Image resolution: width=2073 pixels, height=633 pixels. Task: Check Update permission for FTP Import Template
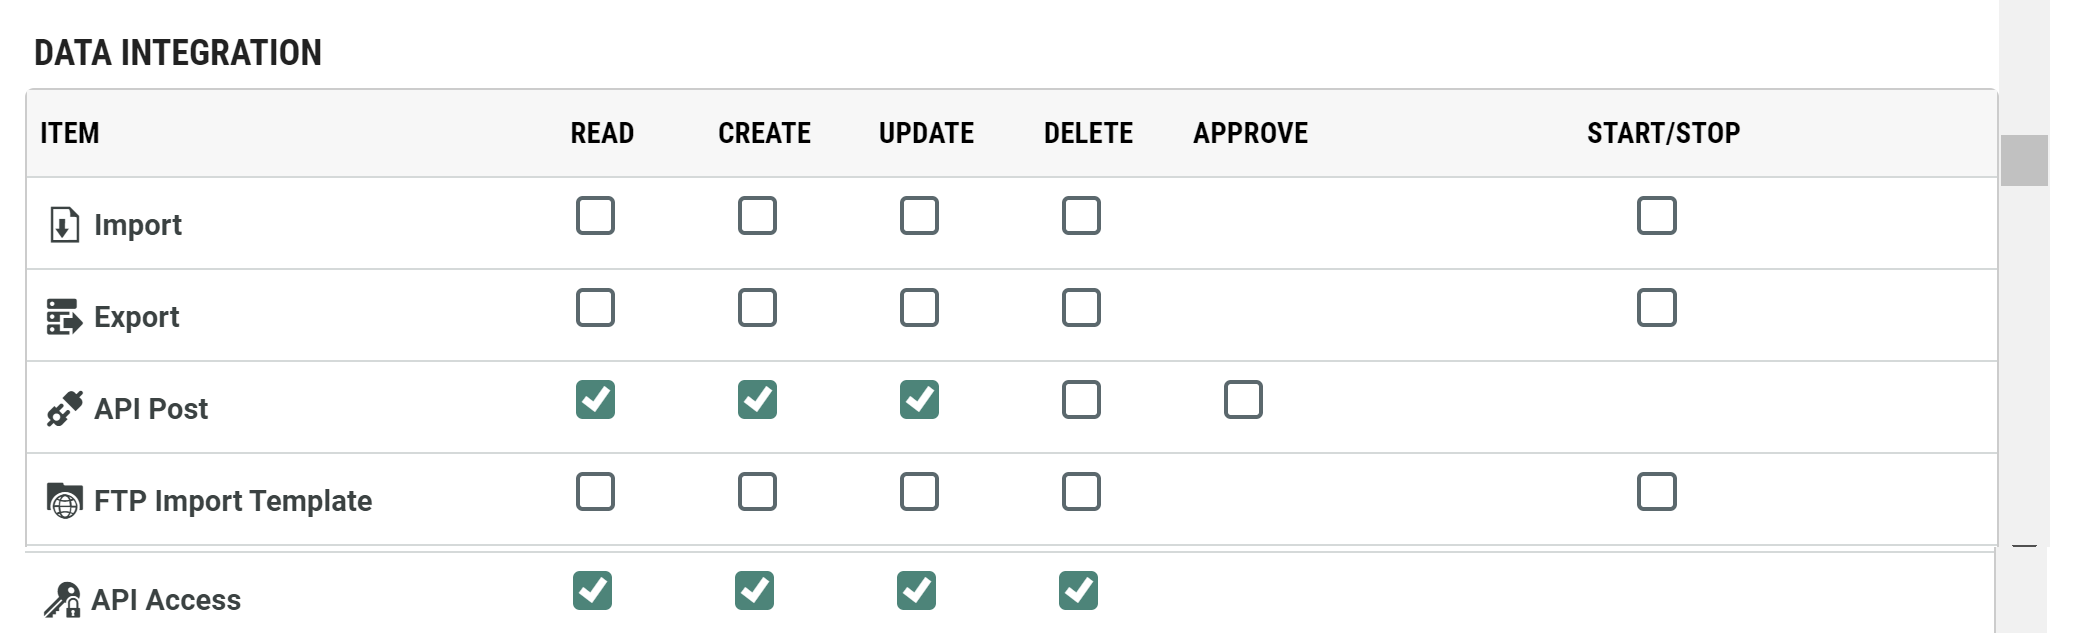click(919, 492)
